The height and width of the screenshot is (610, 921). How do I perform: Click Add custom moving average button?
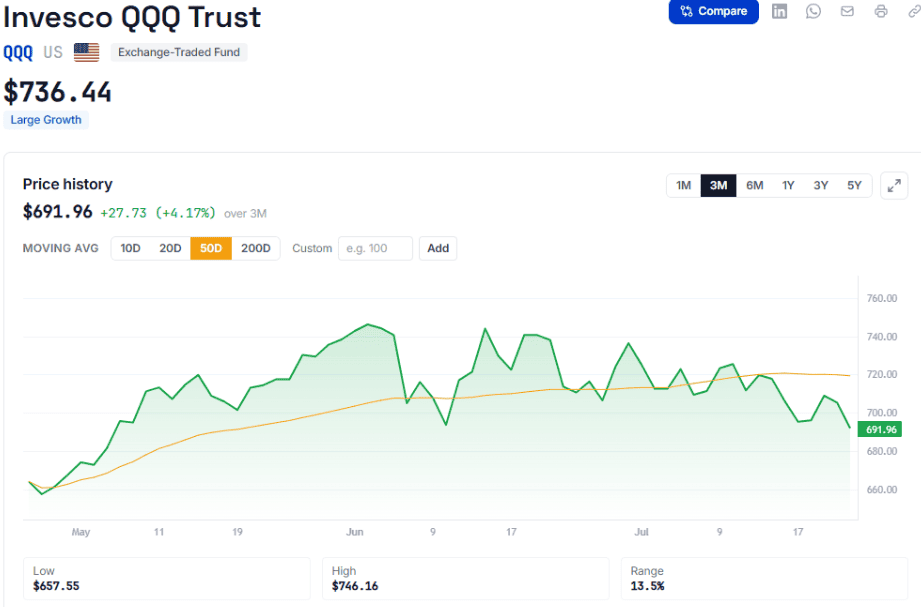(438, 248)
